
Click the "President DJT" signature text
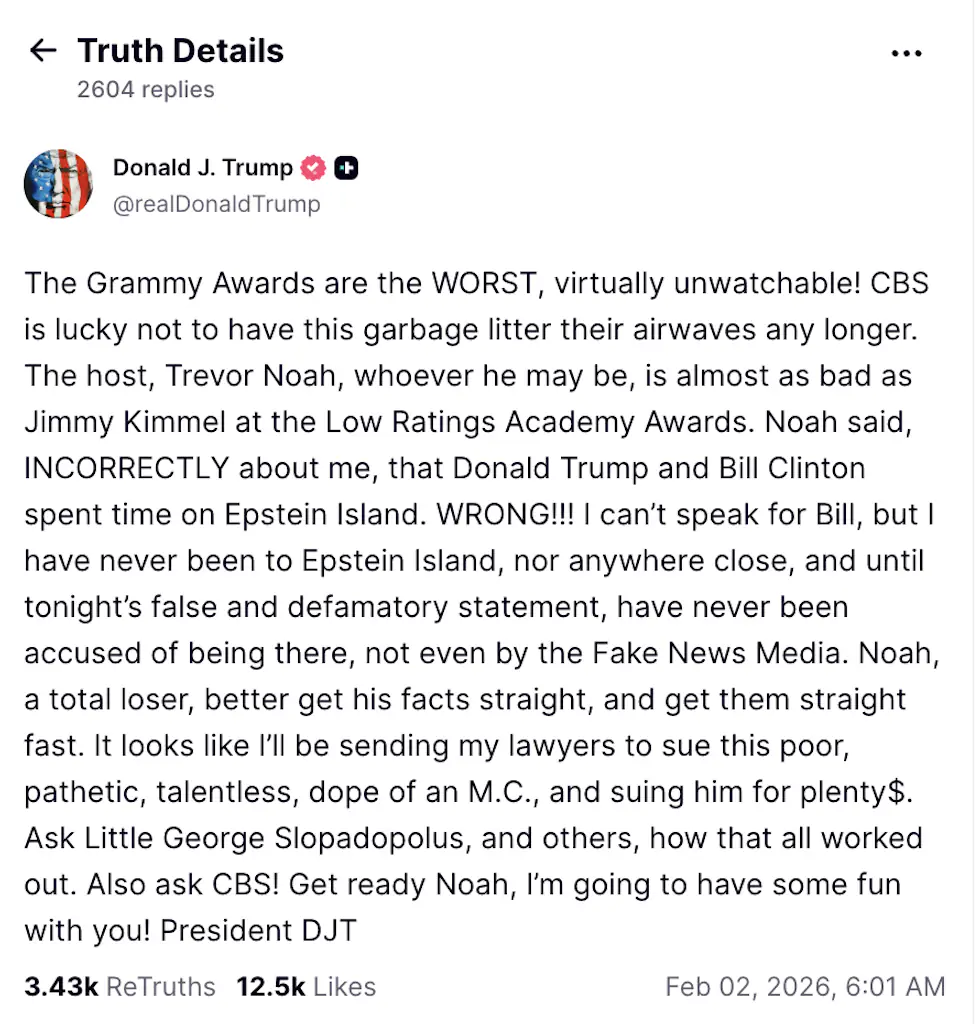pyautogui.click(x=258, y=930)
